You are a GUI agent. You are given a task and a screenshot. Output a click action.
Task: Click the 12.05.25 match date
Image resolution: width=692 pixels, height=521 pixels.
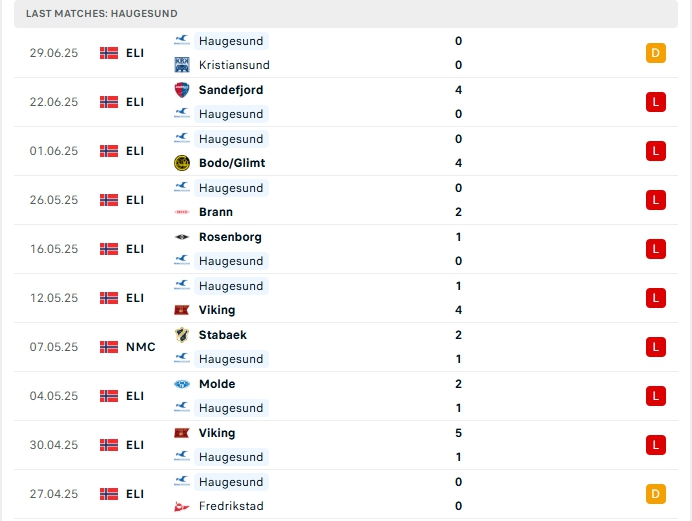[x=54, y=298]
